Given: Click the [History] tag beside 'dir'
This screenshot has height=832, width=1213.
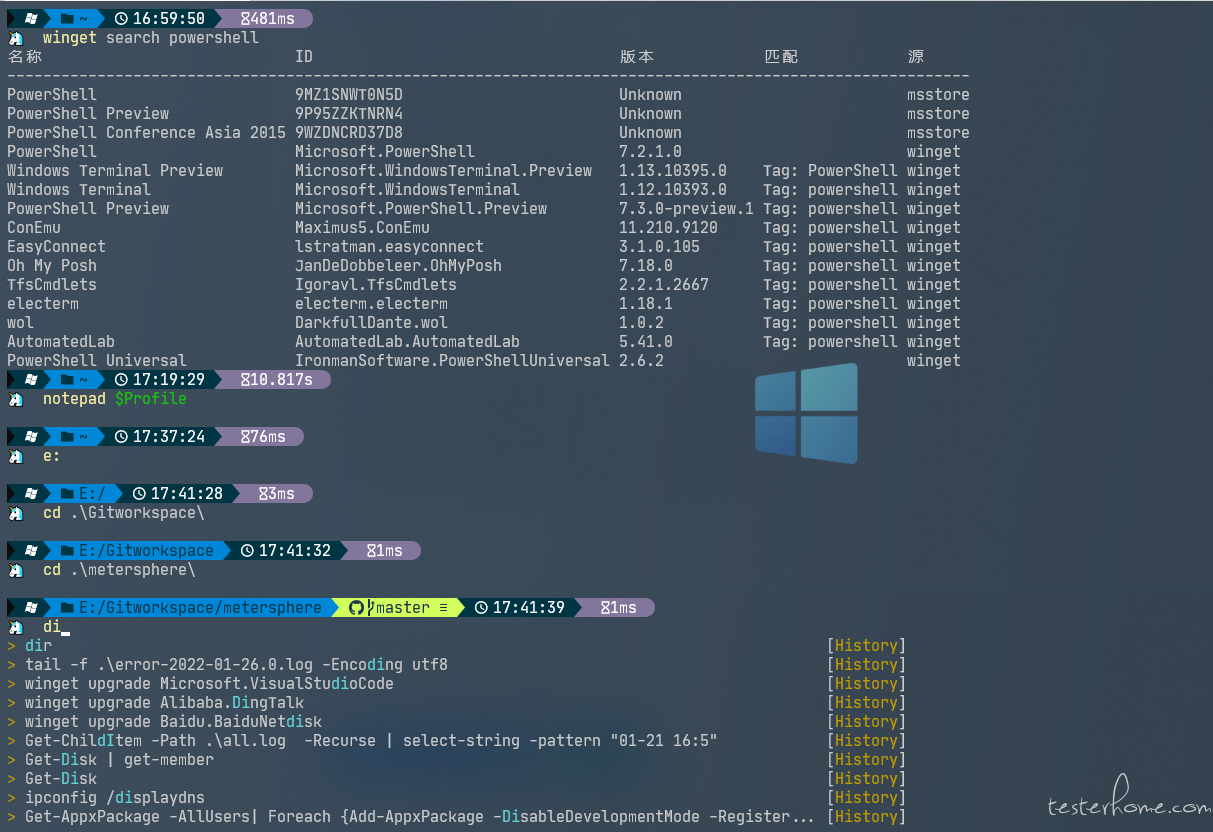Looking at the screenshot, I should pyautogui.click(x=866, y=646).
